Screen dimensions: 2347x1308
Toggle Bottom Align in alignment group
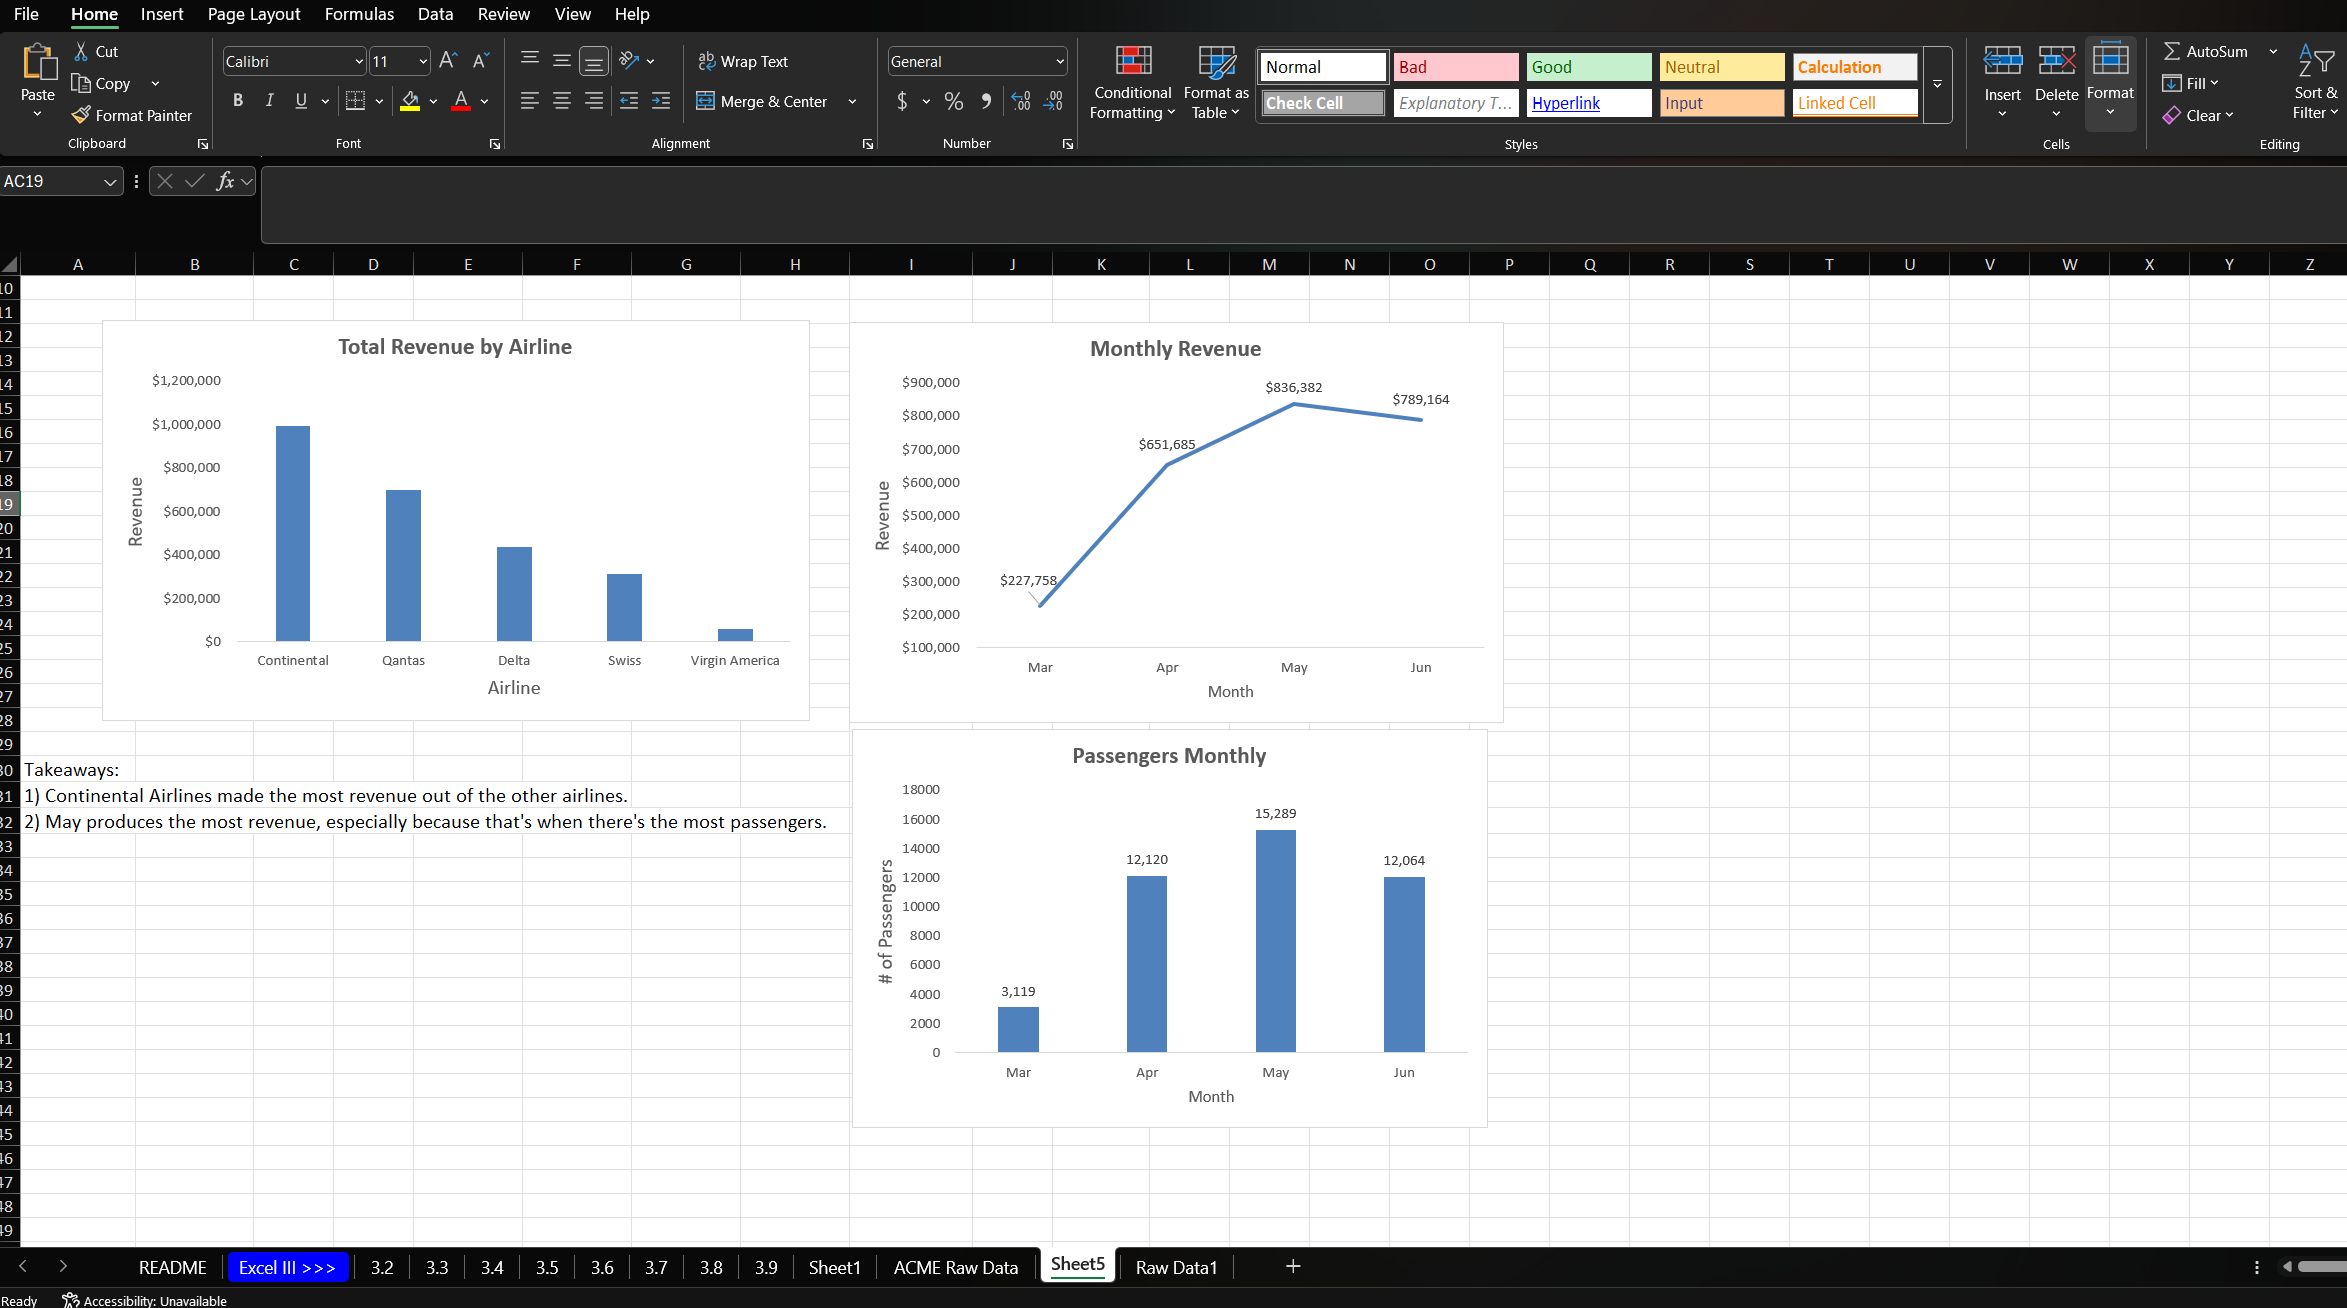click(x=594, y=61)
